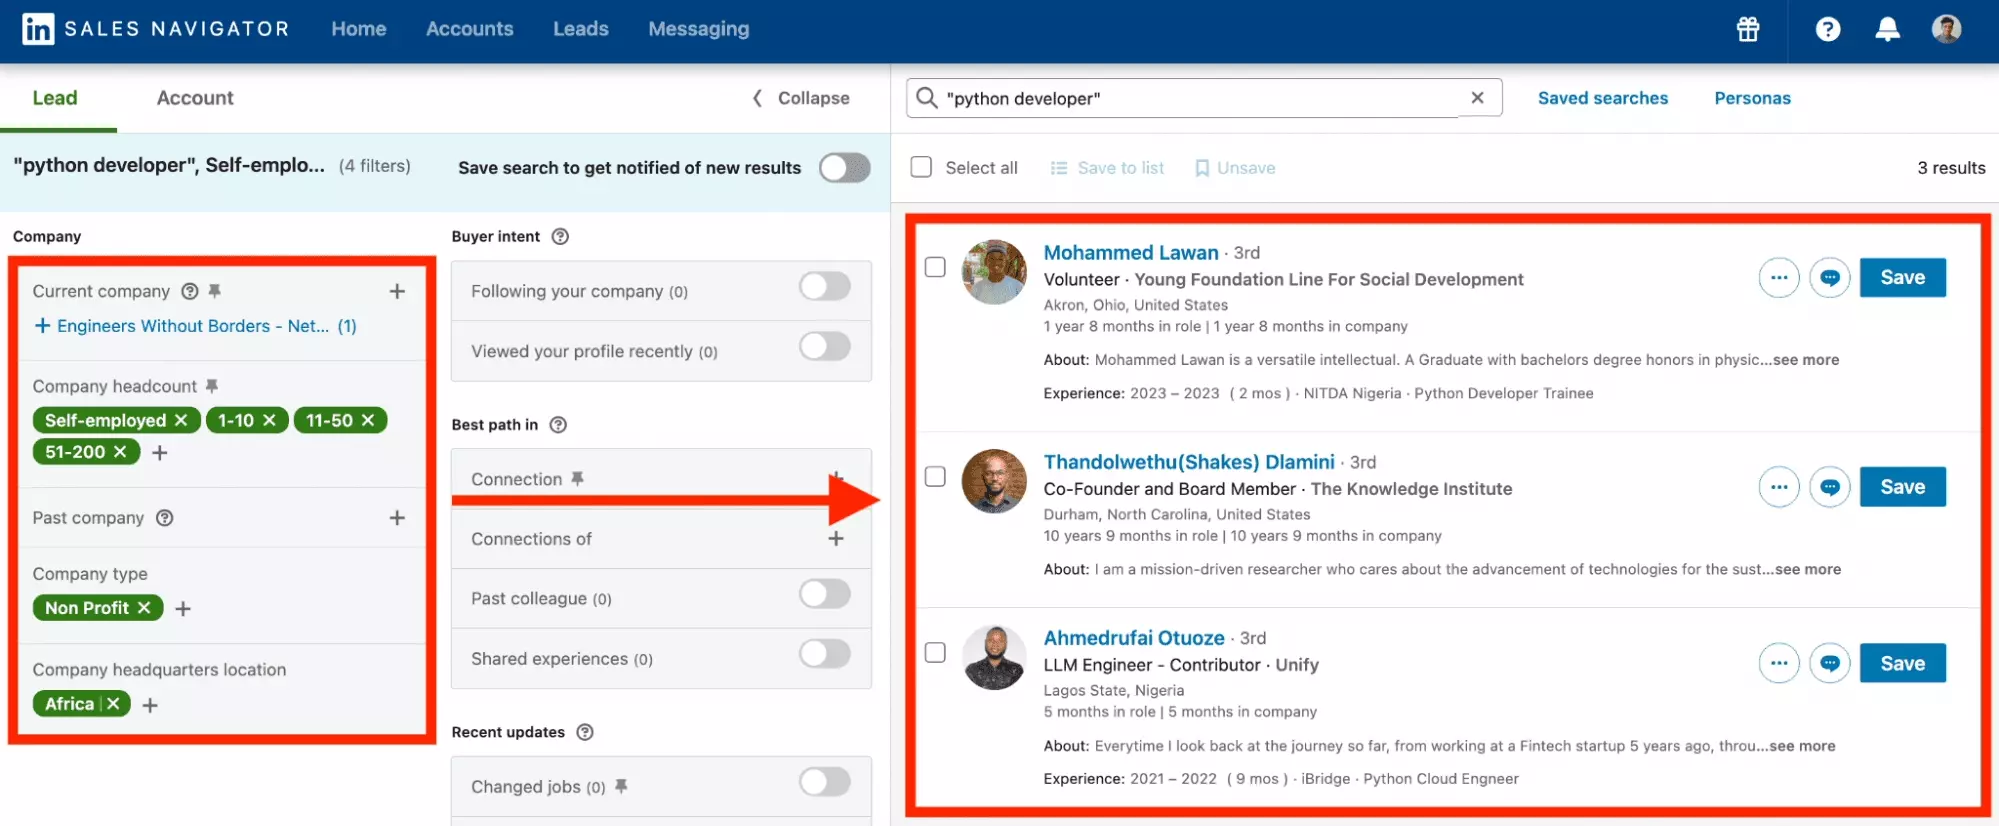This screenshot has height=826, width=1999.
Task: Open the gift icon in top bar
Action: [x=1747, y=29]
